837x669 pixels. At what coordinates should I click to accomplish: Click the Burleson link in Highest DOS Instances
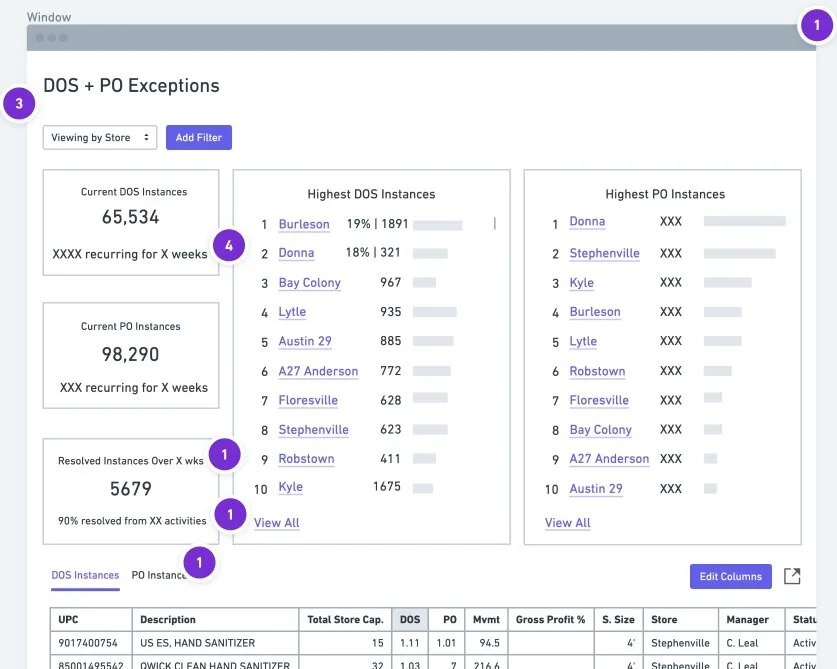click(x=304, y=224)
